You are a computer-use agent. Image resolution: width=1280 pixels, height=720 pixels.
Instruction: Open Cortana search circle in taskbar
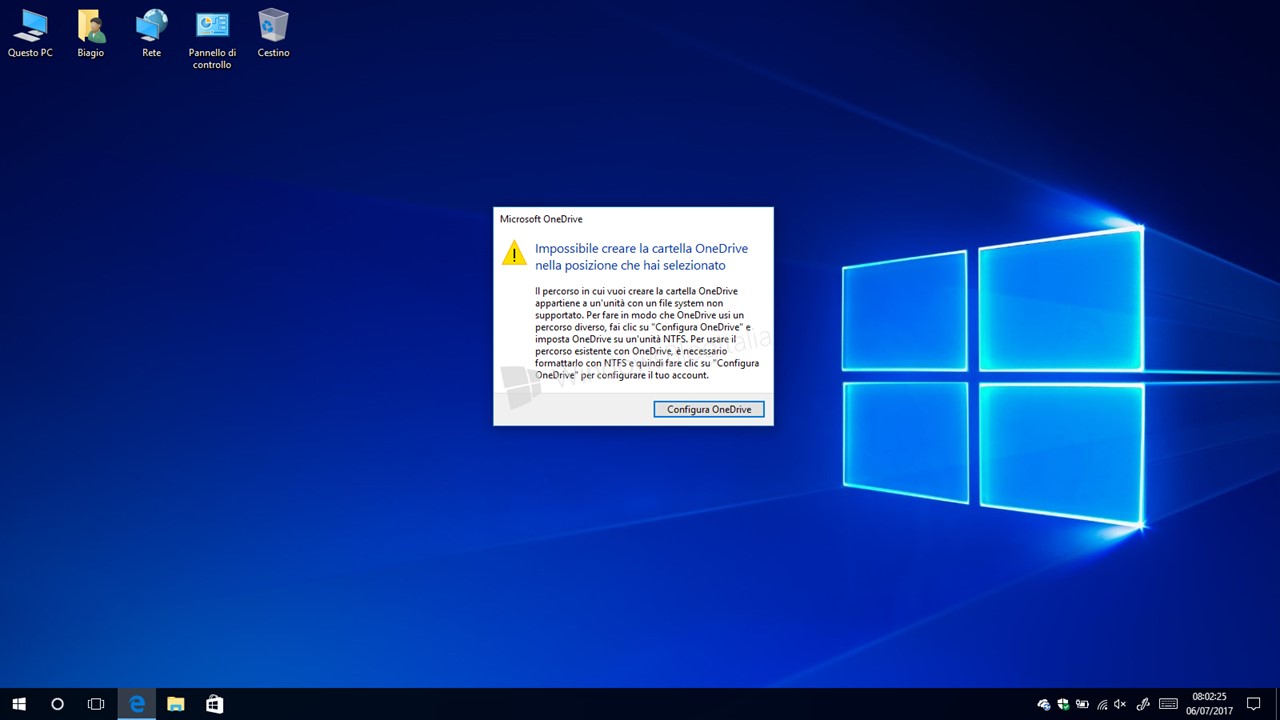(57, 704)
